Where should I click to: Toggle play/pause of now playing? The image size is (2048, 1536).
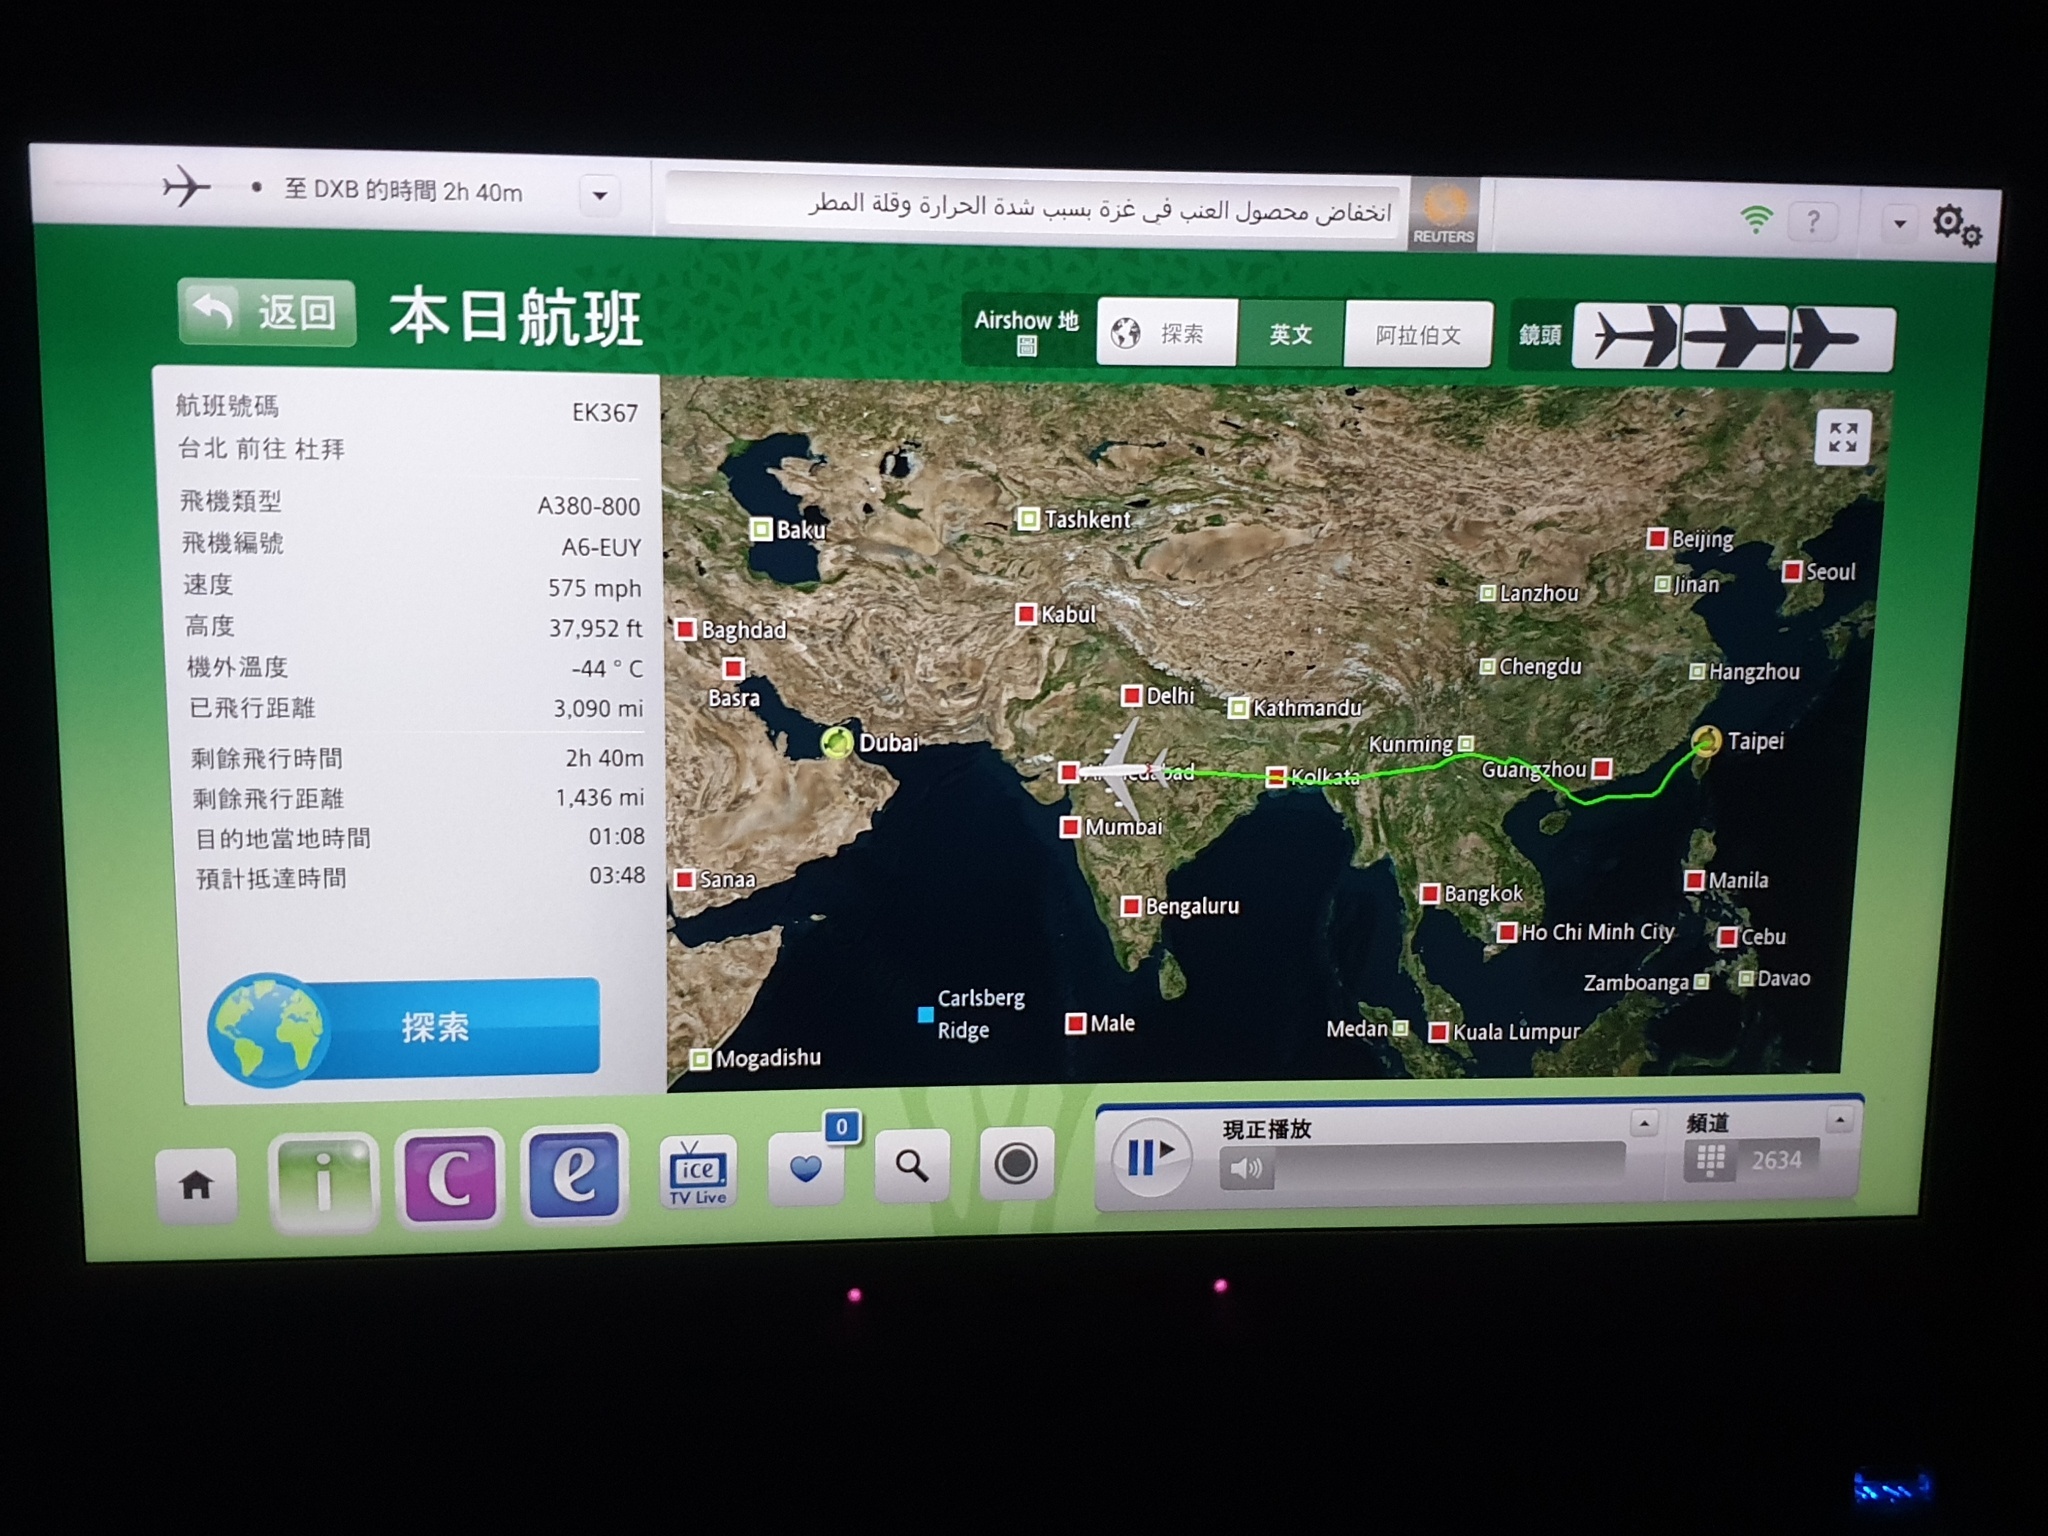click(1150, 1157)
